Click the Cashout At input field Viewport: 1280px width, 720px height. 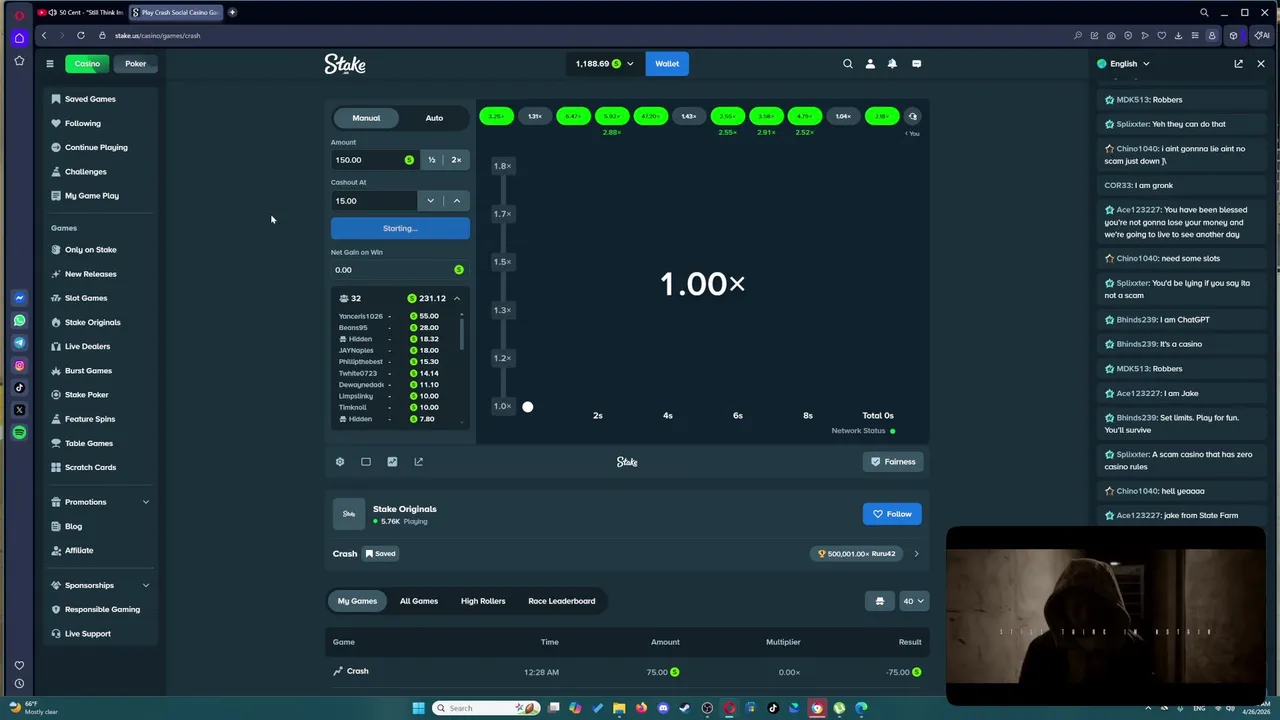[x=375, y=201]
